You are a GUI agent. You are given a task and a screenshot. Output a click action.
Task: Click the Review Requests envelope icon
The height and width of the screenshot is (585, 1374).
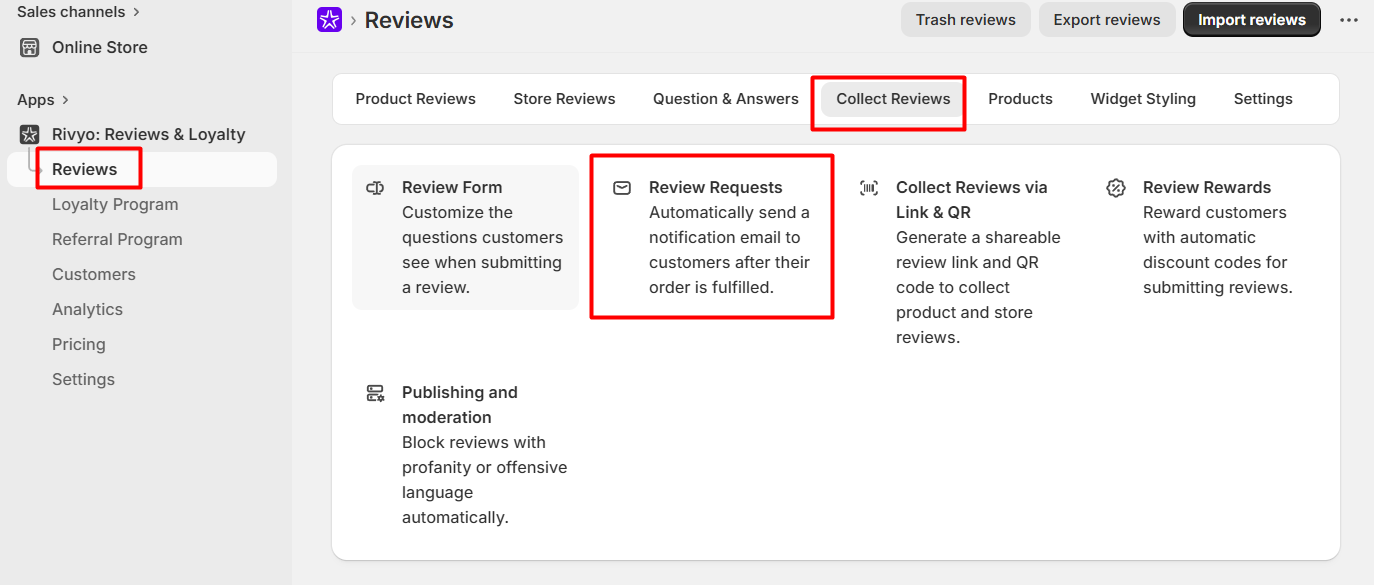(x=622, y=188)
